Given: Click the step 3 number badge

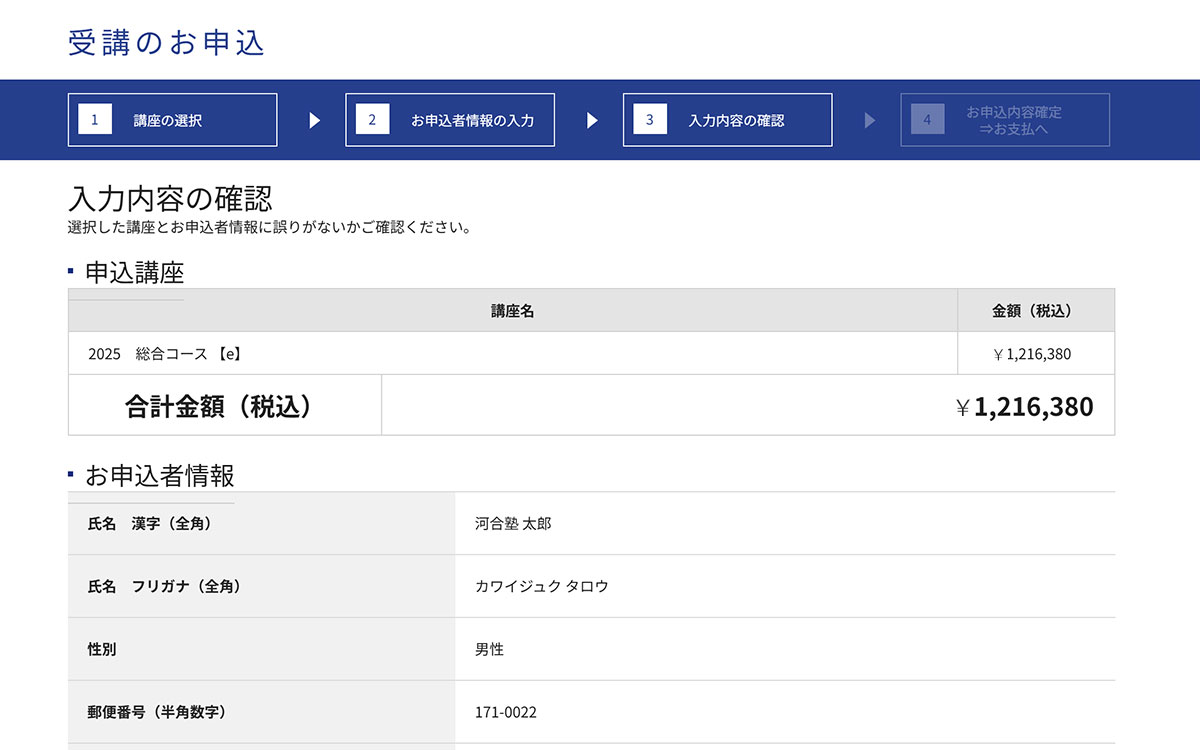Looking at the screenshot, I should point(650,120).
